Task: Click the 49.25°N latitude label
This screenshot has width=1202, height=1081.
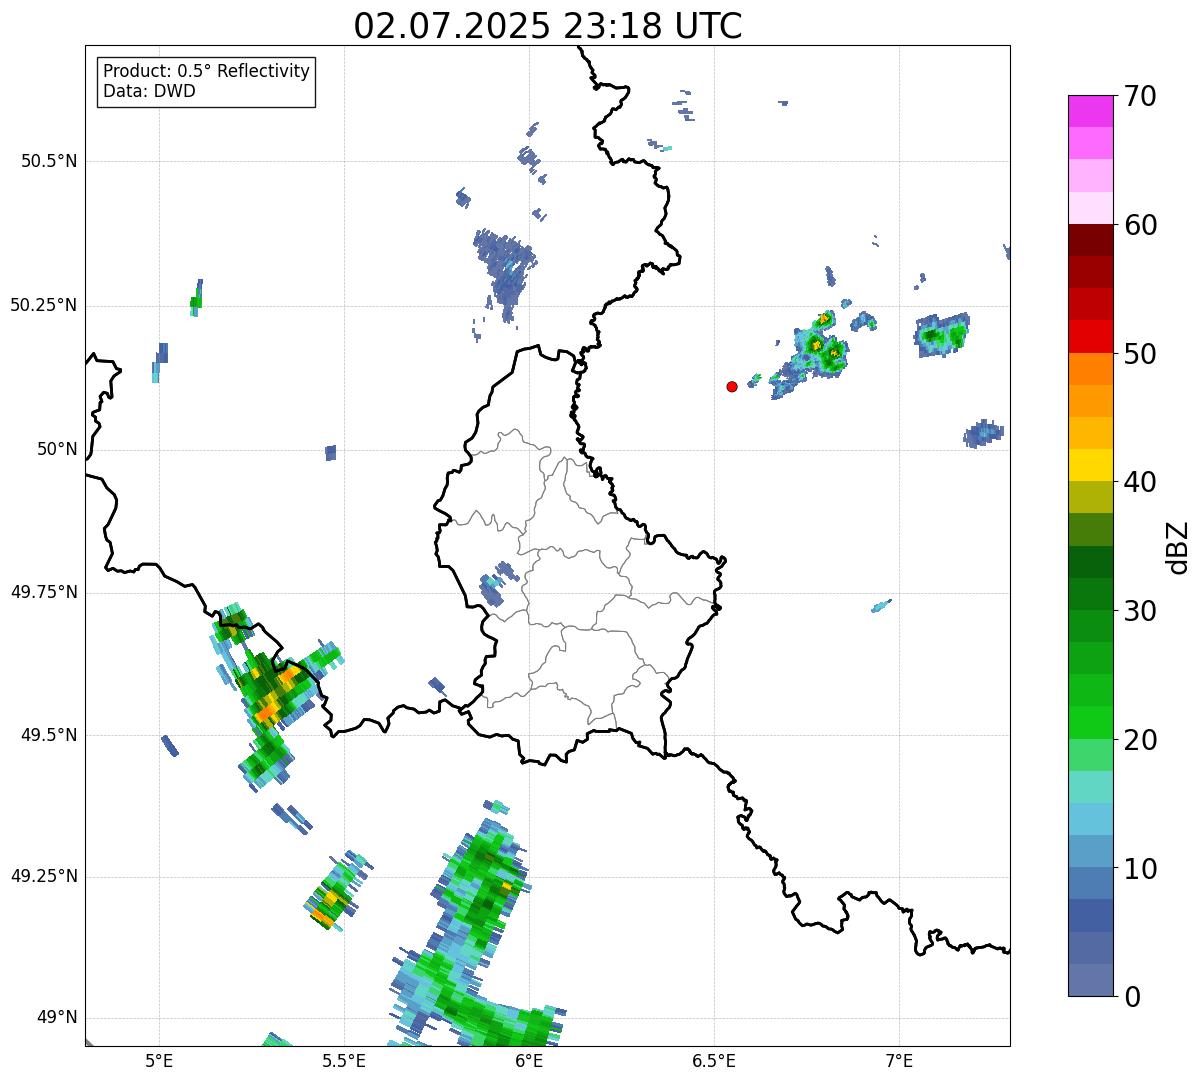Action: [x=43, y=876]
